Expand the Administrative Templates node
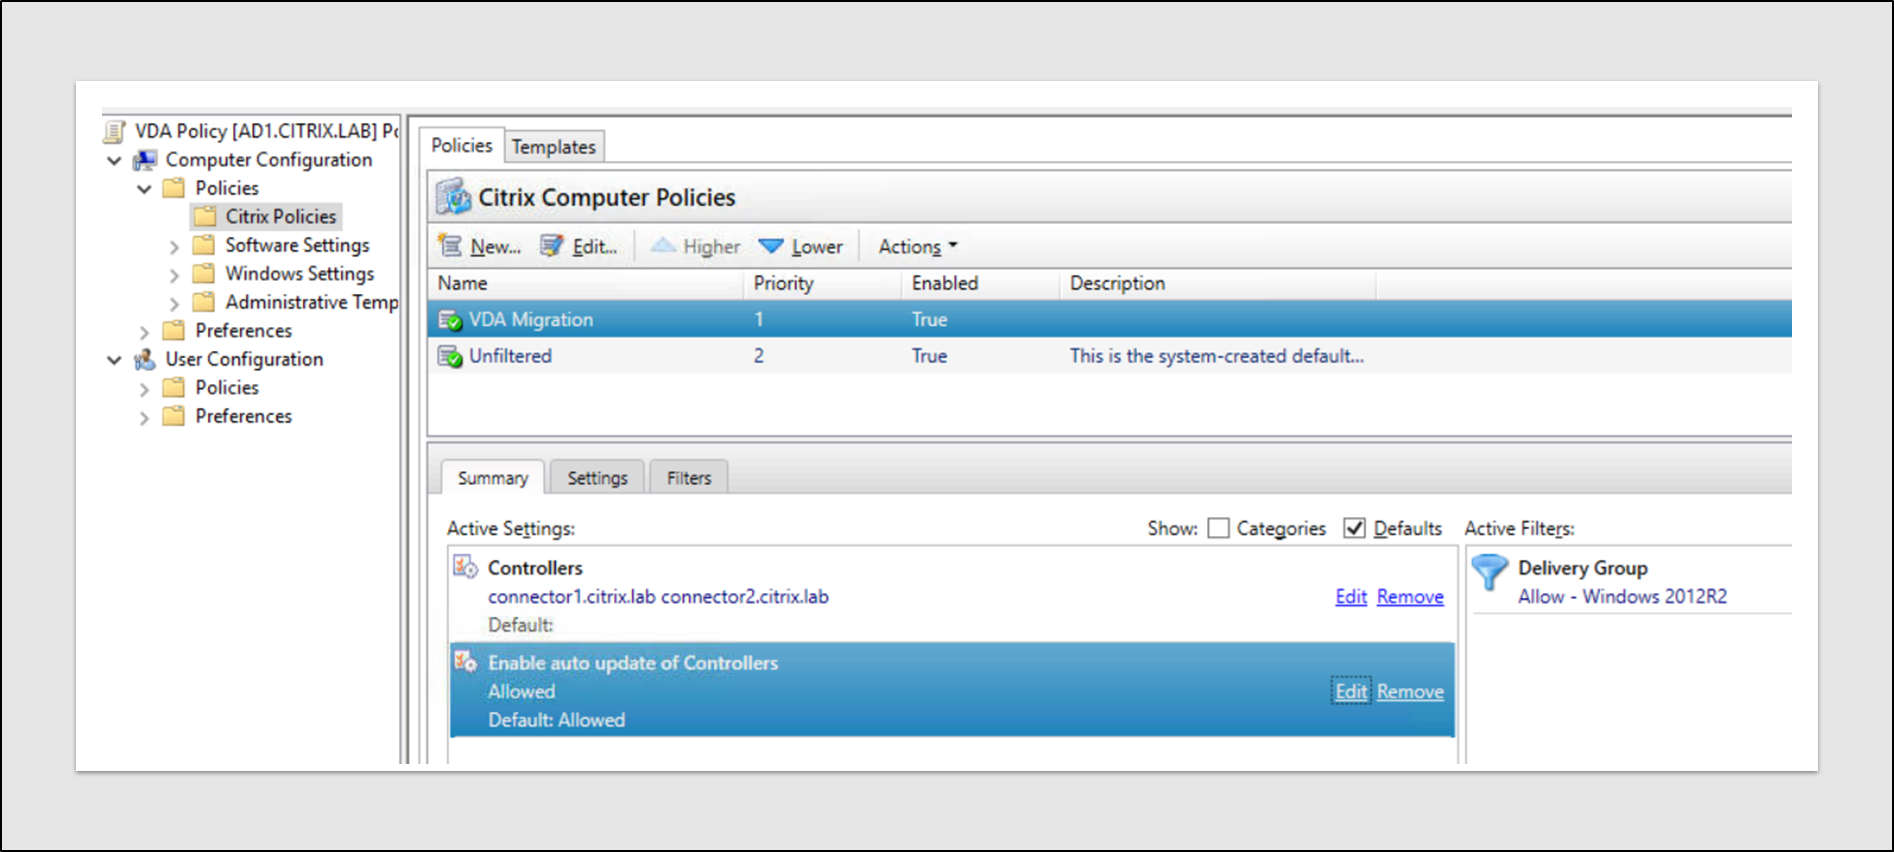The width and height of the screenshot is (1894, 852). tap(175, 303)
